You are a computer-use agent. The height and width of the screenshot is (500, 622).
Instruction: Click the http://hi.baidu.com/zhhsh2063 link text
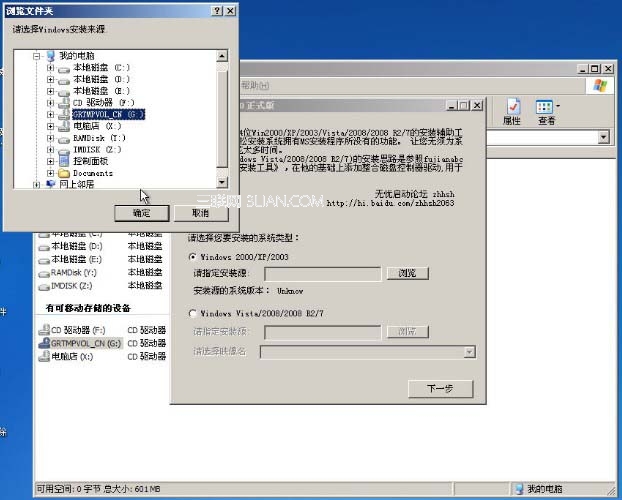391,203
